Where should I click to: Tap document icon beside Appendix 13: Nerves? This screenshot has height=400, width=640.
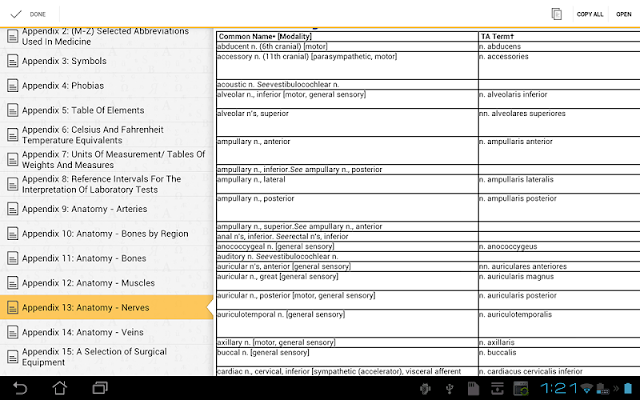13,308
